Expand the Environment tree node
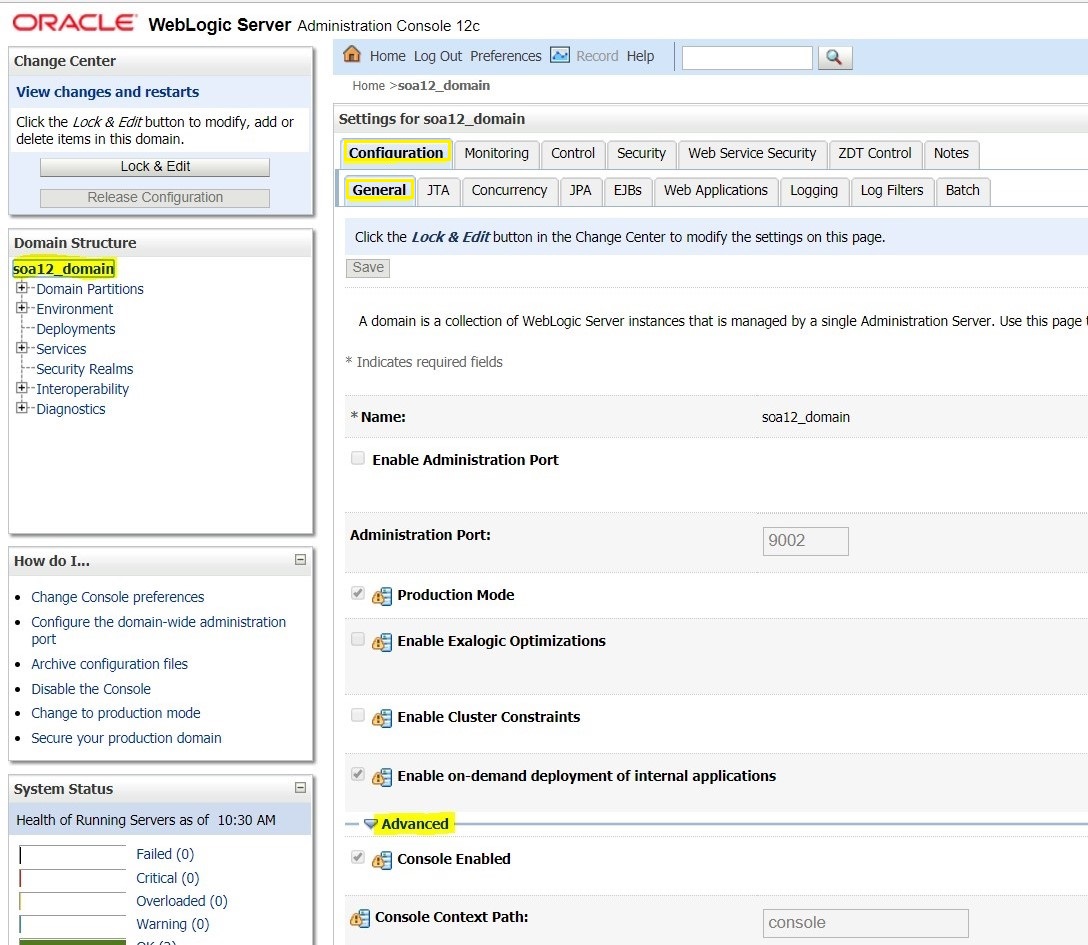1088x945 pixels. [x=22, y=309]
